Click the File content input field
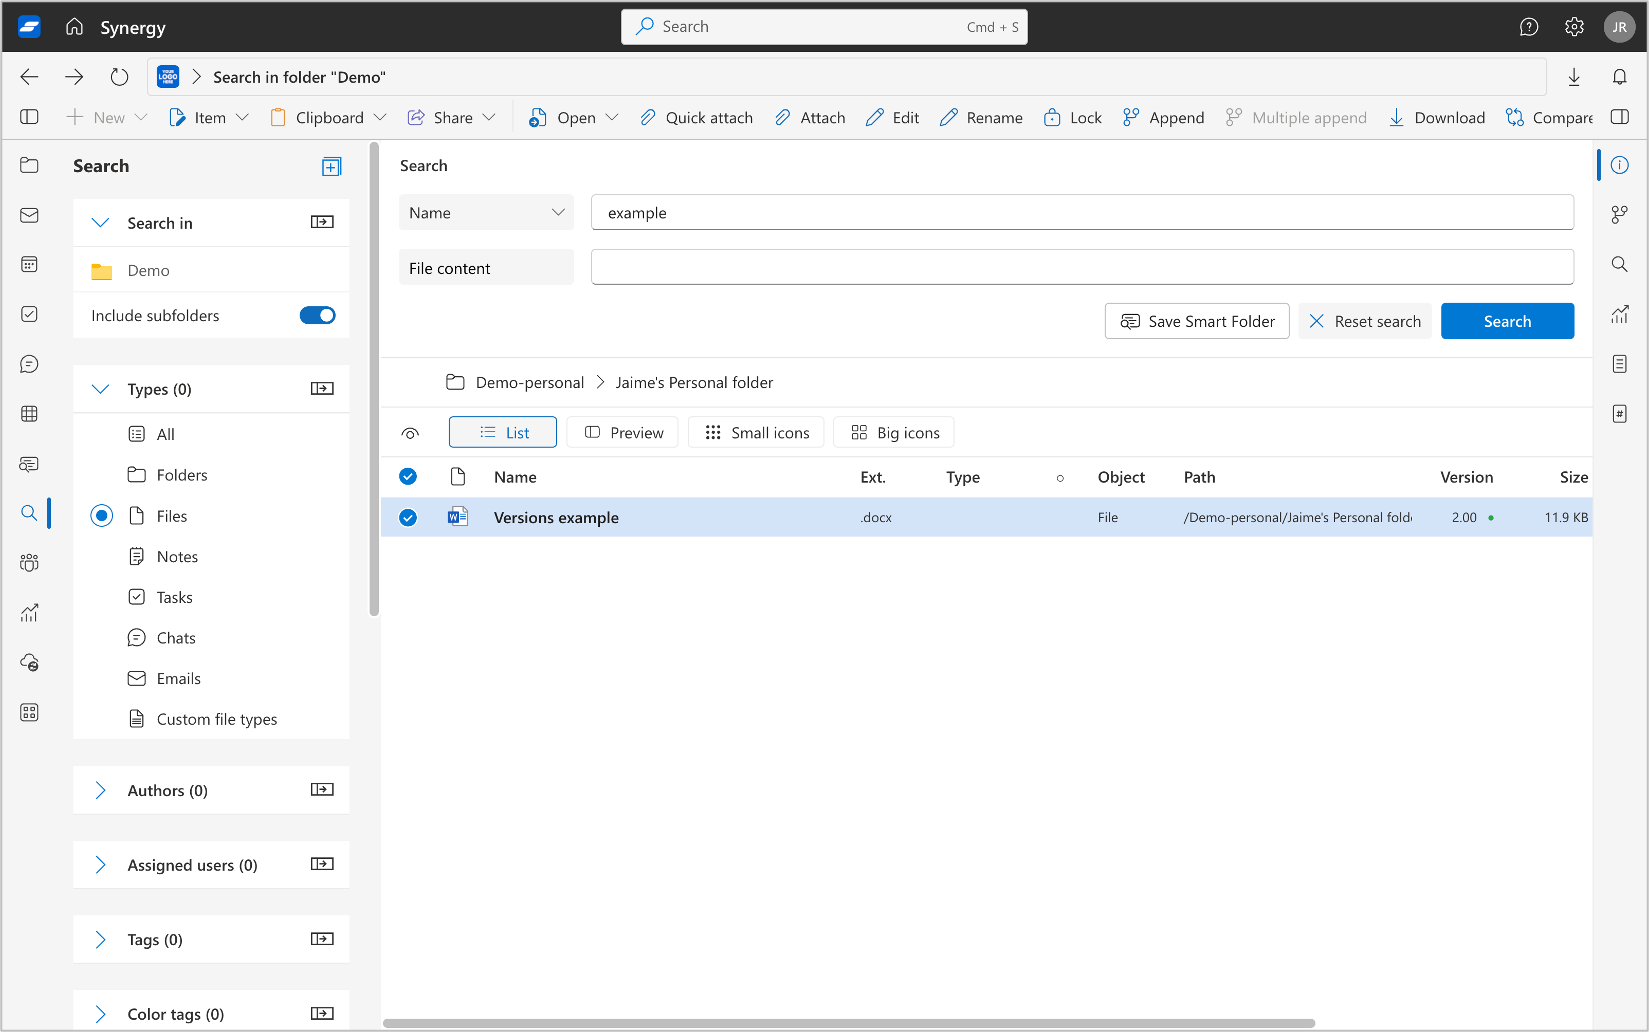Screen dimensions: 1650x1032 1082,267
